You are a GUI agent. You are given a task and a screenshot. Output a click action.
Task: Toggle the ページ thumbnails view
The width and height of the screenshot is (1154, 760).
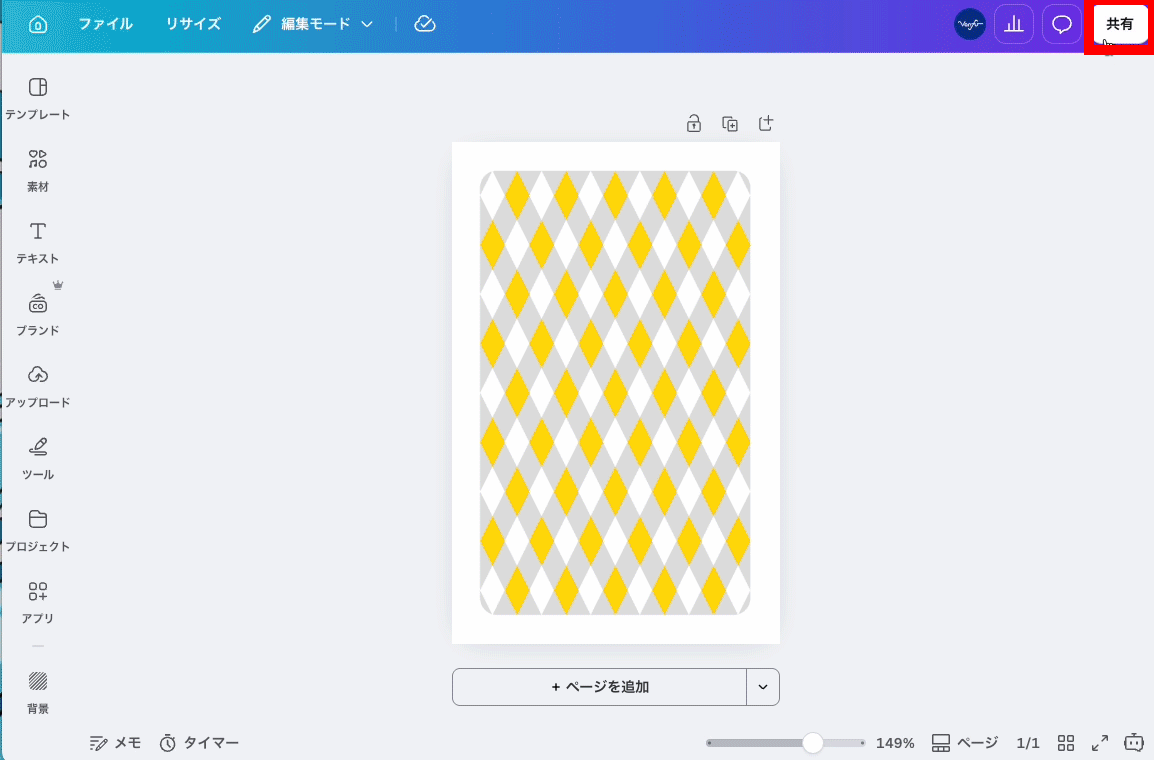965,743
